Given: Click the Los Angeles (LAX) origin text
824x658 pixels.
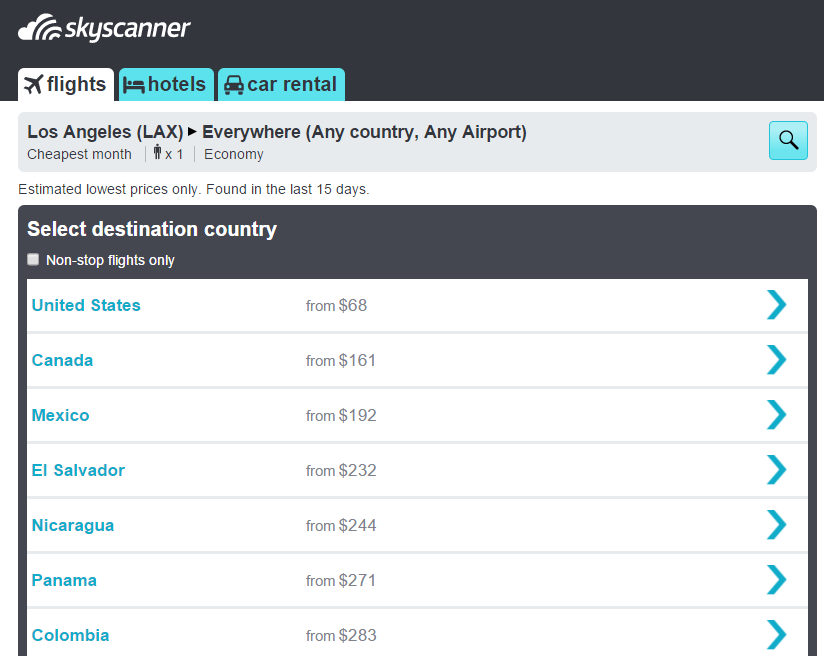Looking at the screenshot, I should tap(105, 132).
